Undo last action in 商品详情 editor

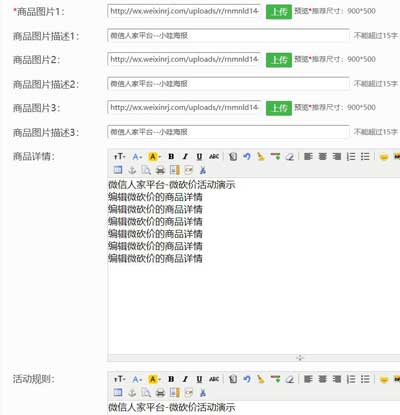pyautogui.click(x=247, y=156)
